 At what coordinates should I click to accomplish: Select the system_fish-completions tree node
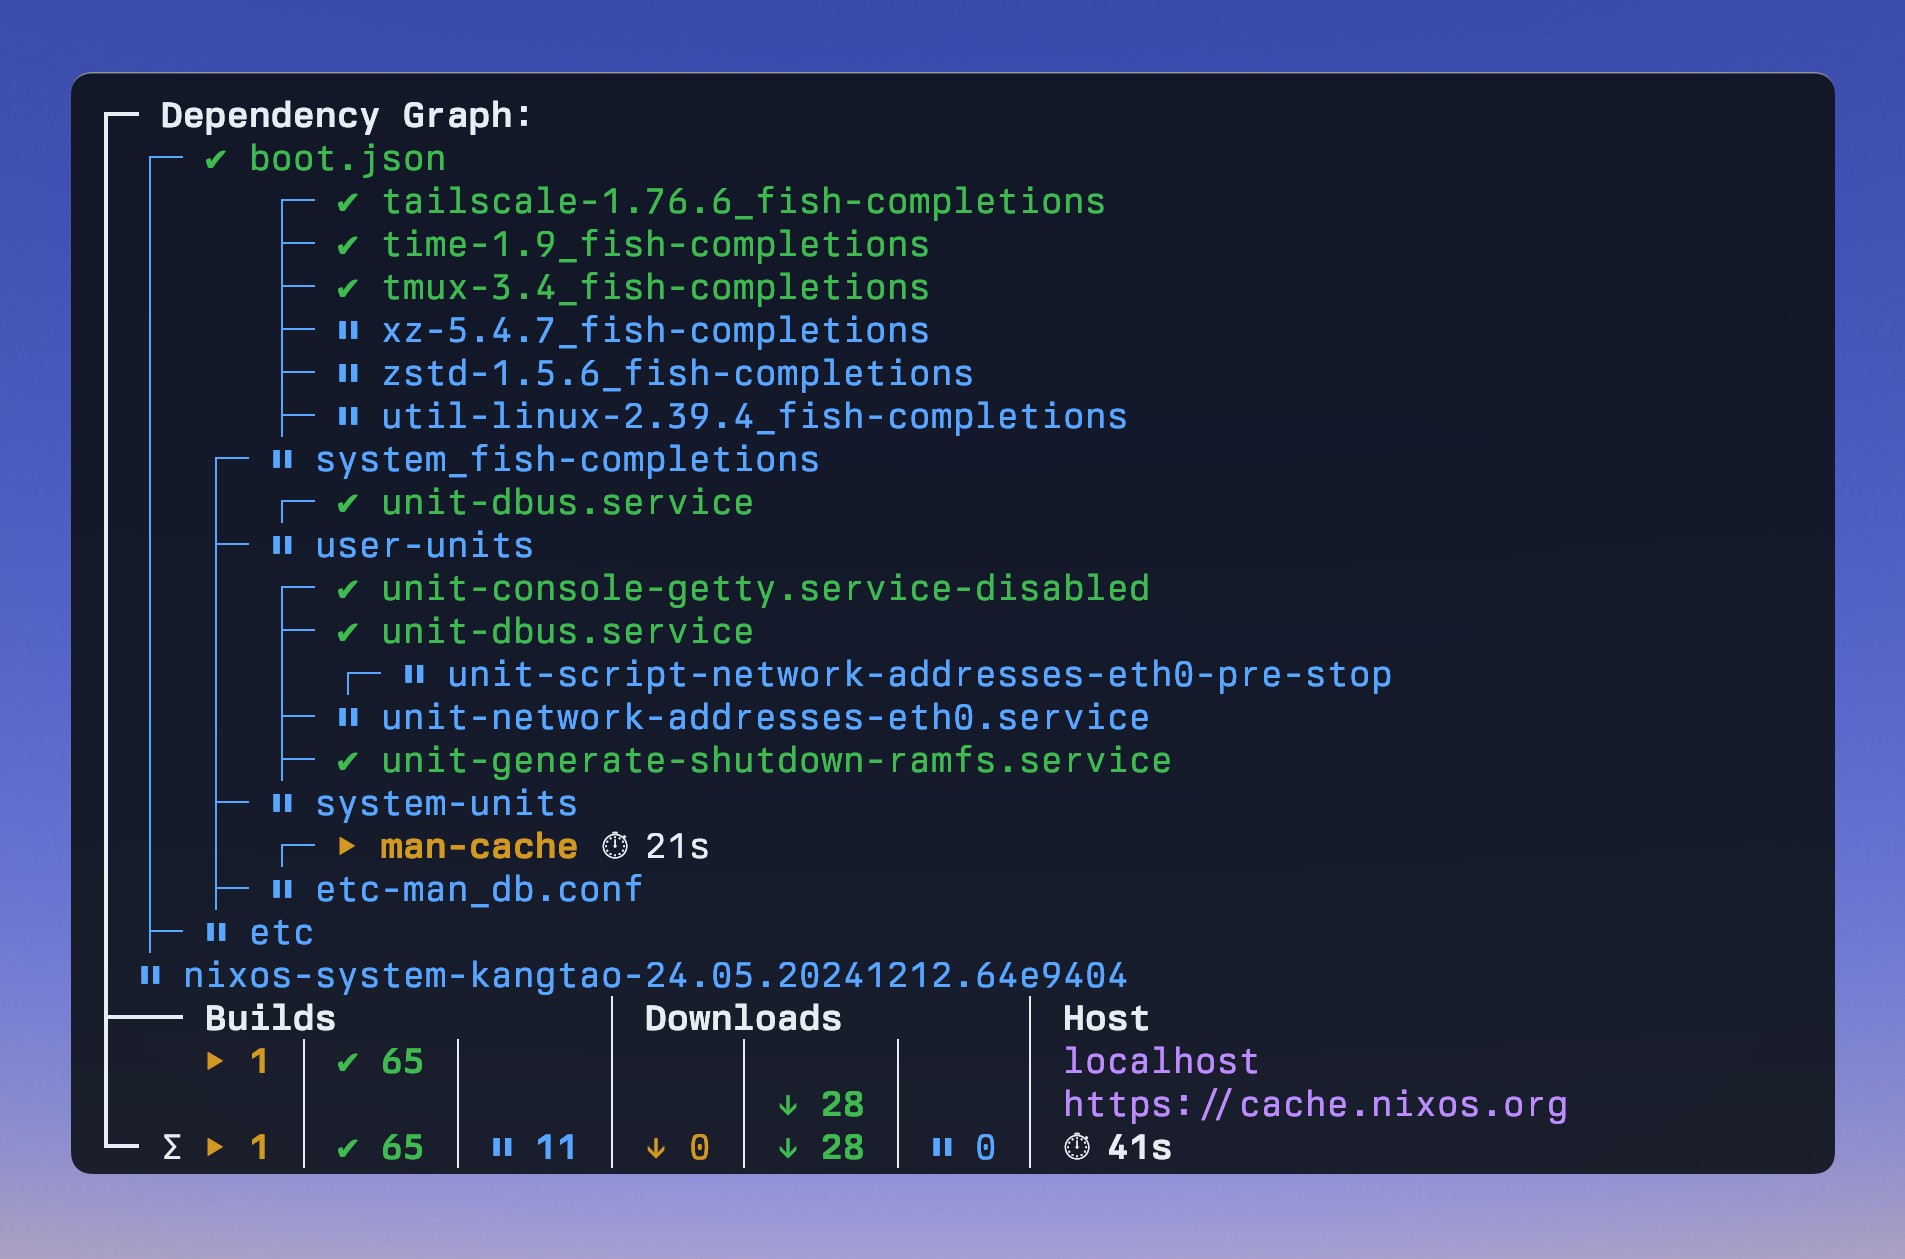pos(567,460)
